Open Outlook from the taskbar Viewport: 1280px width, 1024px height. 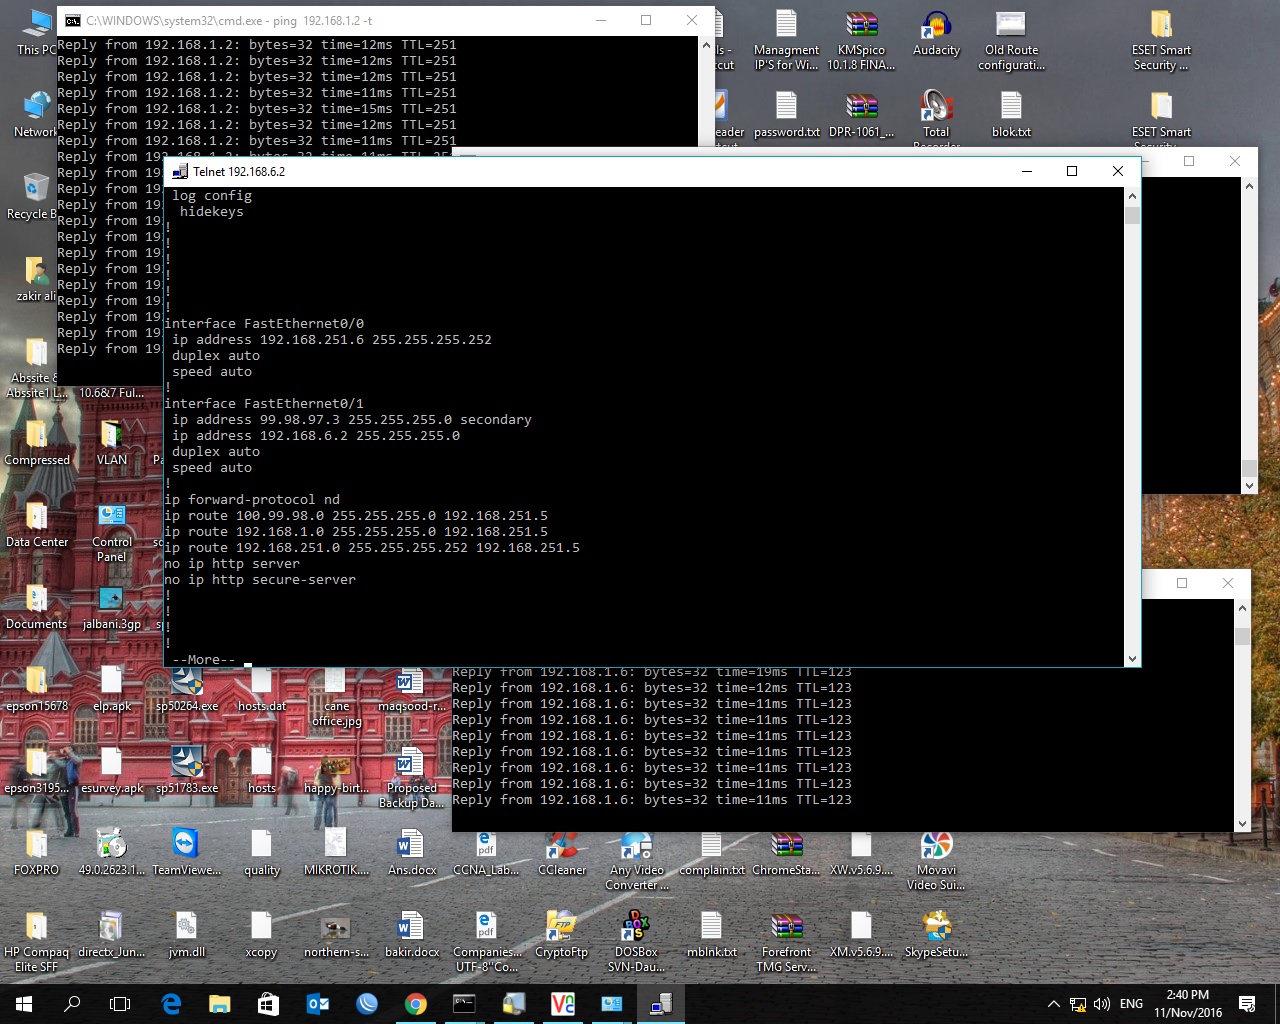318,1003
